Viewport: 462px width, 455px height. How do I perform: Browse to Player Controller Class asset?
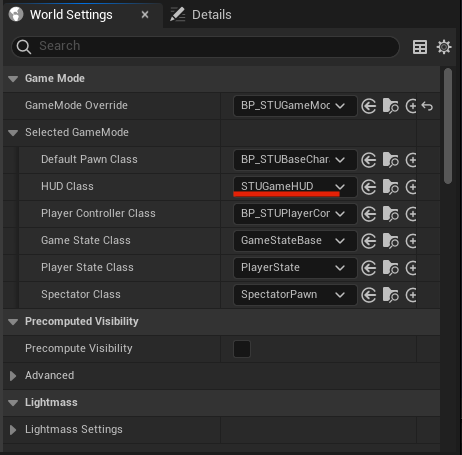pos(390,214)
